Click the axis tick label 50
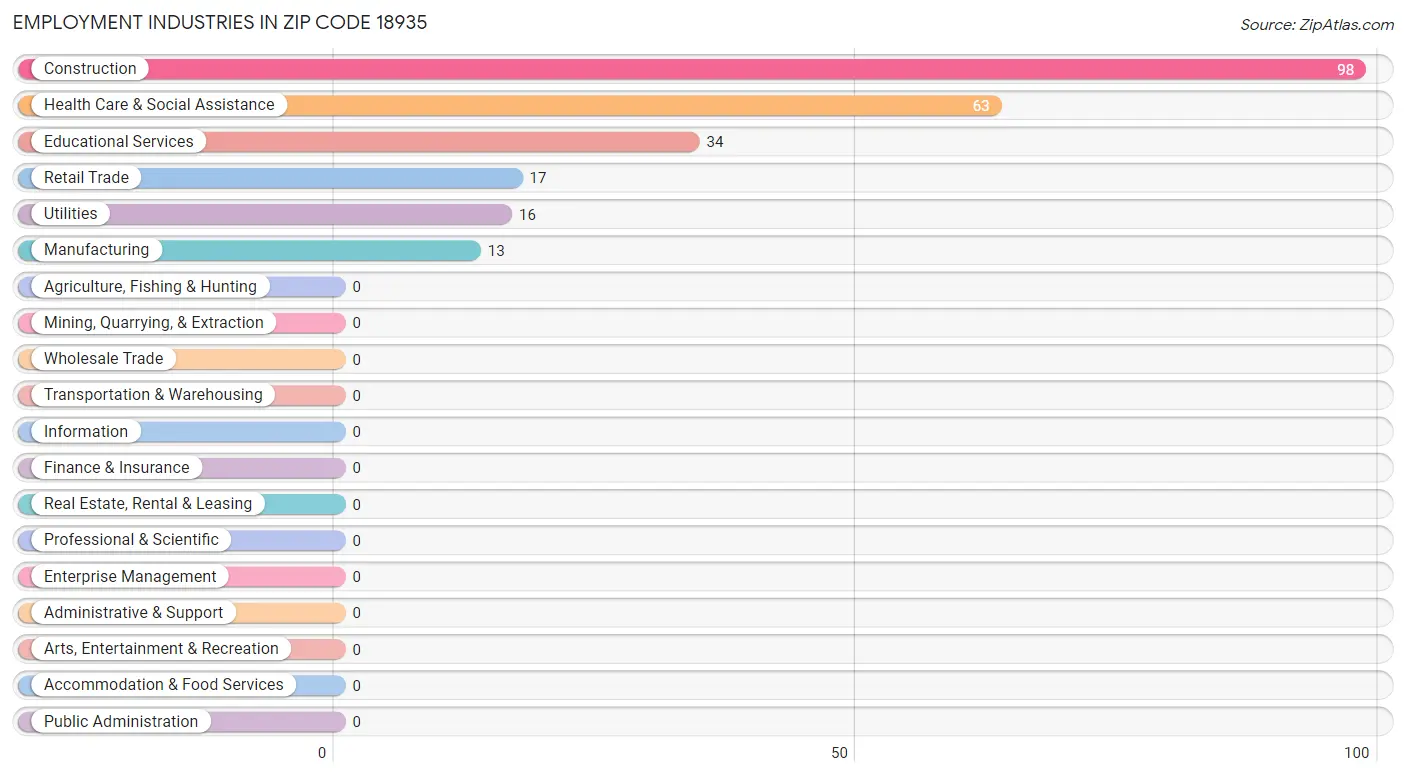Image resolution: width=1406 pixels, height=776 pixels. (840, 753)
